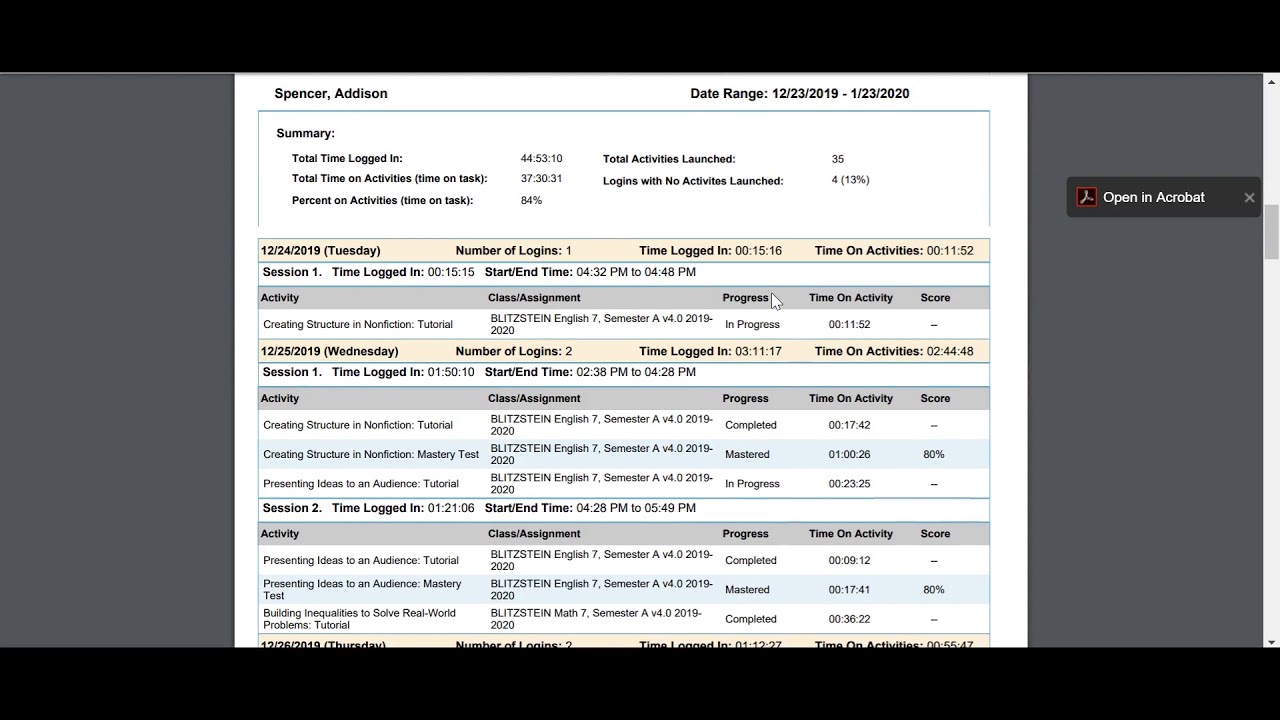This screenshot has width=1280, height=720.
Task: Click the Percent on Activities value 84%
Action: [531, 200]
